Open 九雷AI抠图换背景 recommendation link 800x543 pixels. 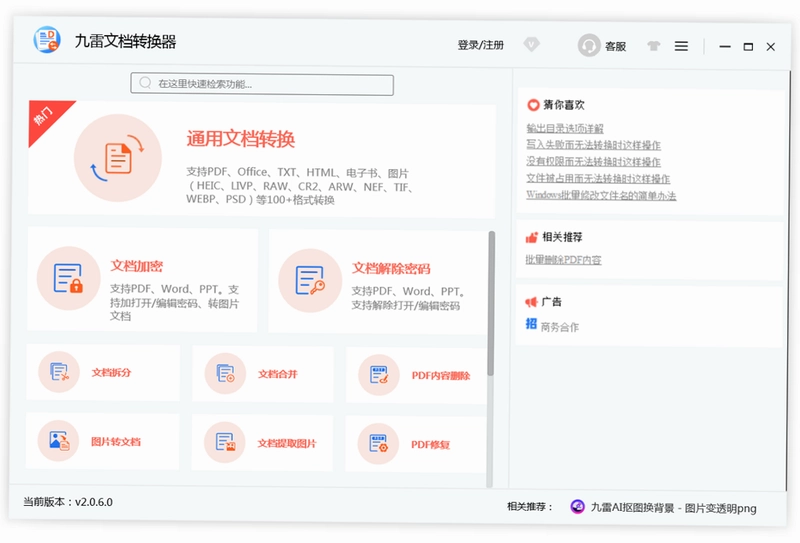(x=673, y=508)
